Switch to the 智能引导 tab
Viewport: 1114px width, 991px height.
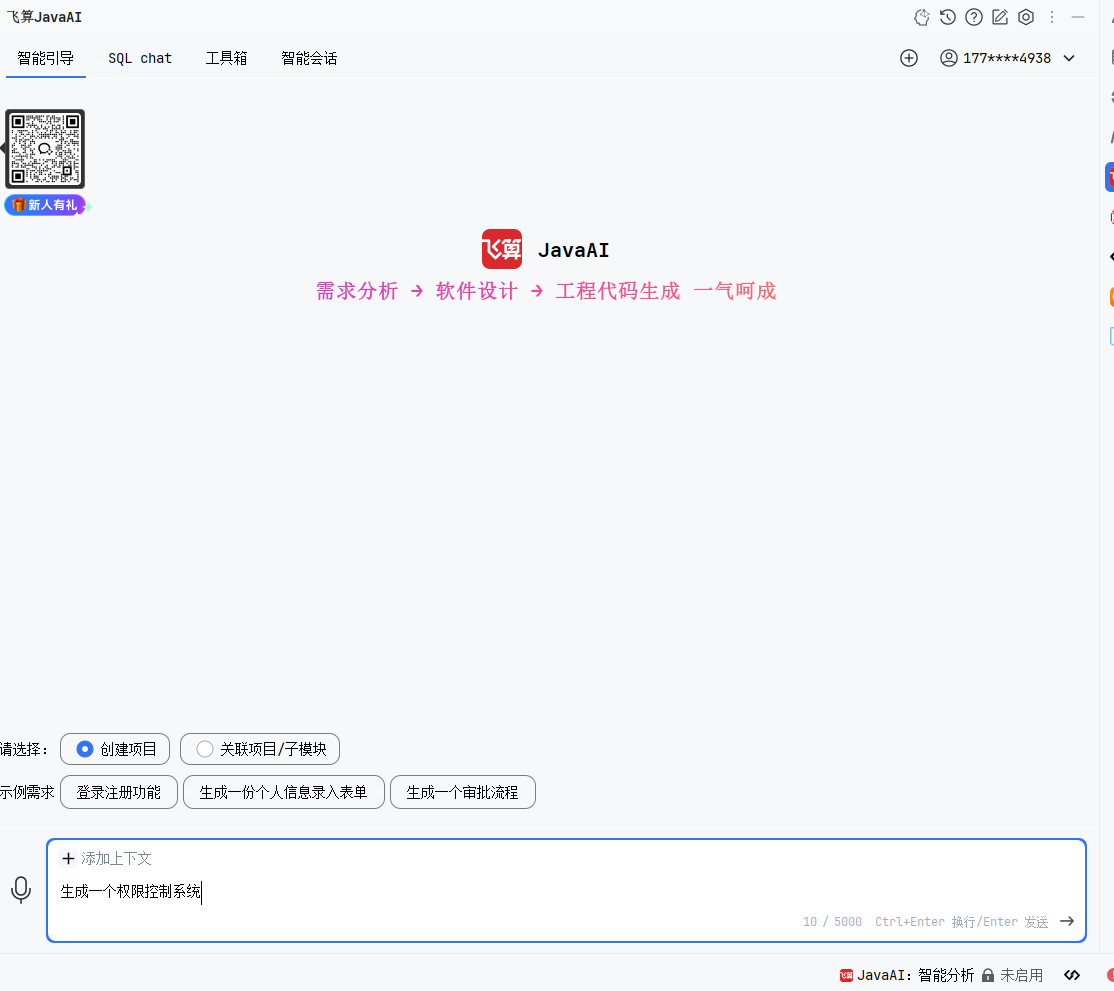pyautogui.click(x=45, y=58)
